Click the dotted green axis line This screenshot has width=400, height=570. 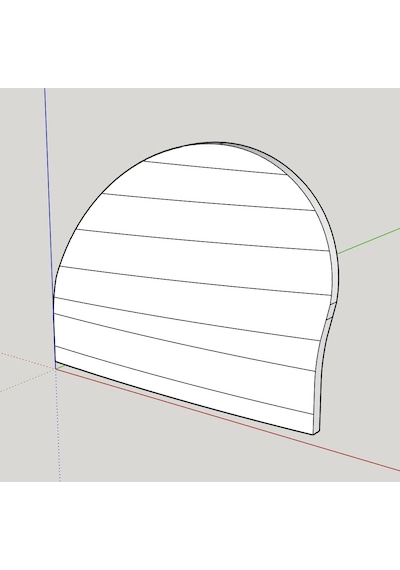point(27,380)
